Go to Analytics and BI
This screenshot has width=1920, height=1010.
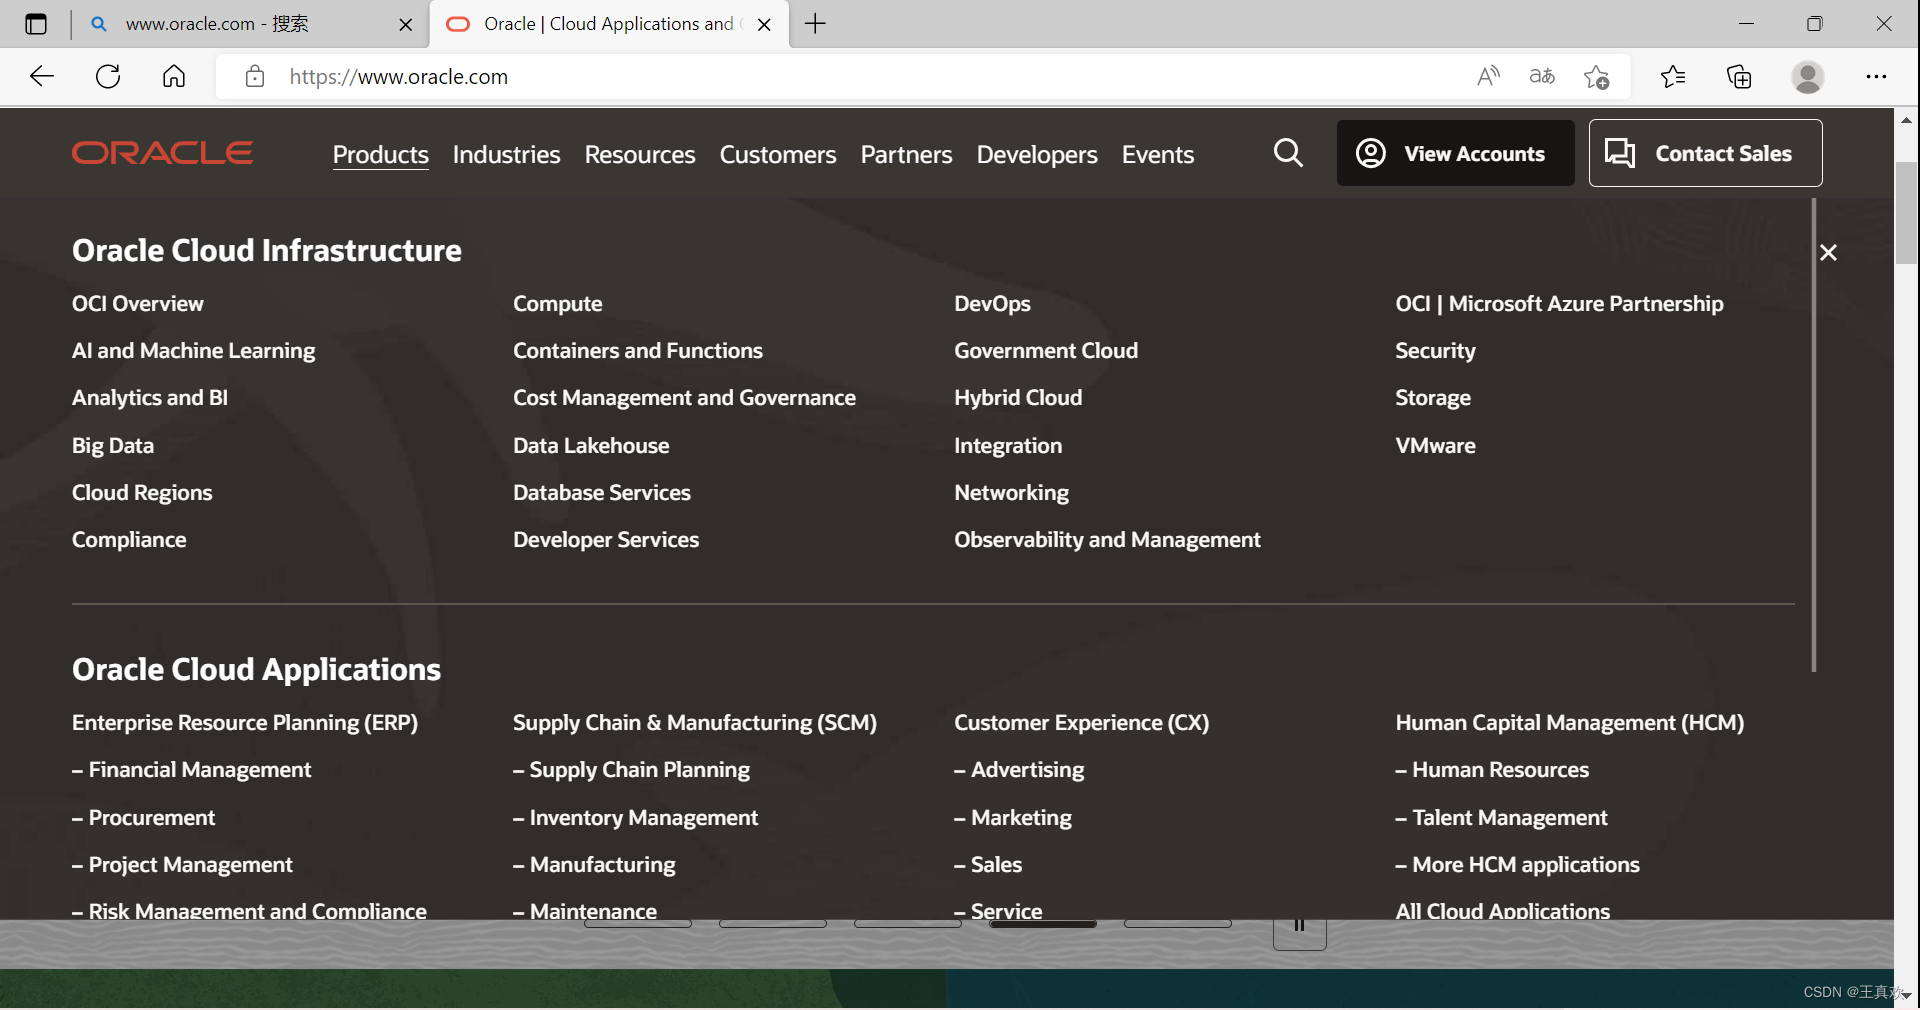150,398
